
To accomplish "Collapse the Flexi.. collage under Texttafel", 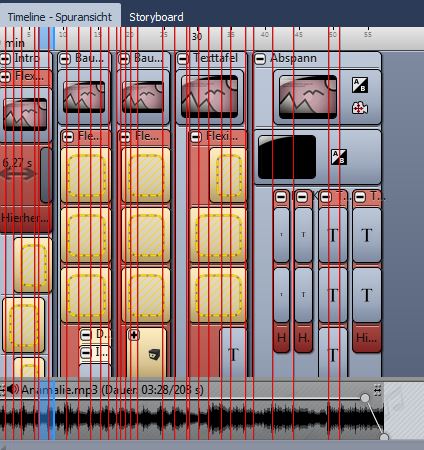I will coord(196,137).
